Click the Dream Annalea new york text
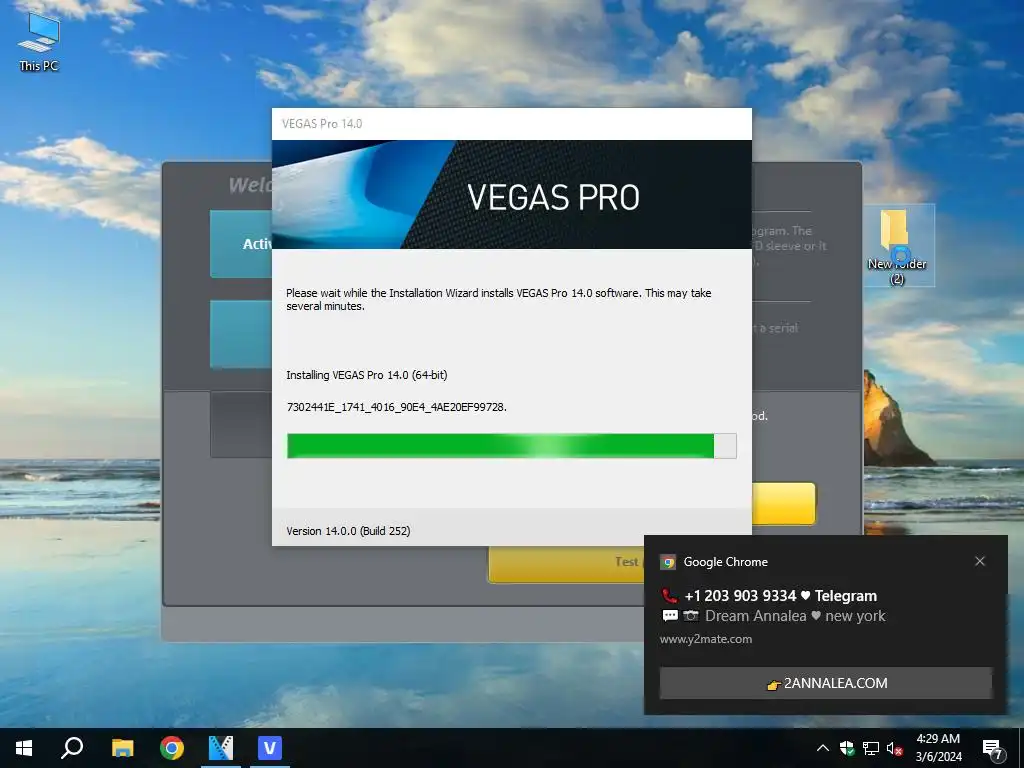 point(795,616)
